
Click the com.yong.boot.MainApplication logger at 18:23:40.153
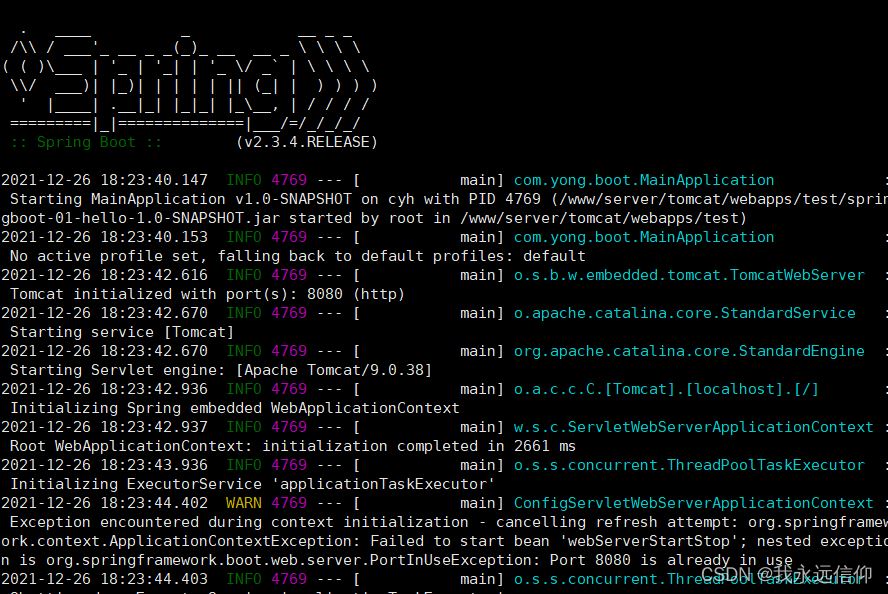[x=644, y=237]
